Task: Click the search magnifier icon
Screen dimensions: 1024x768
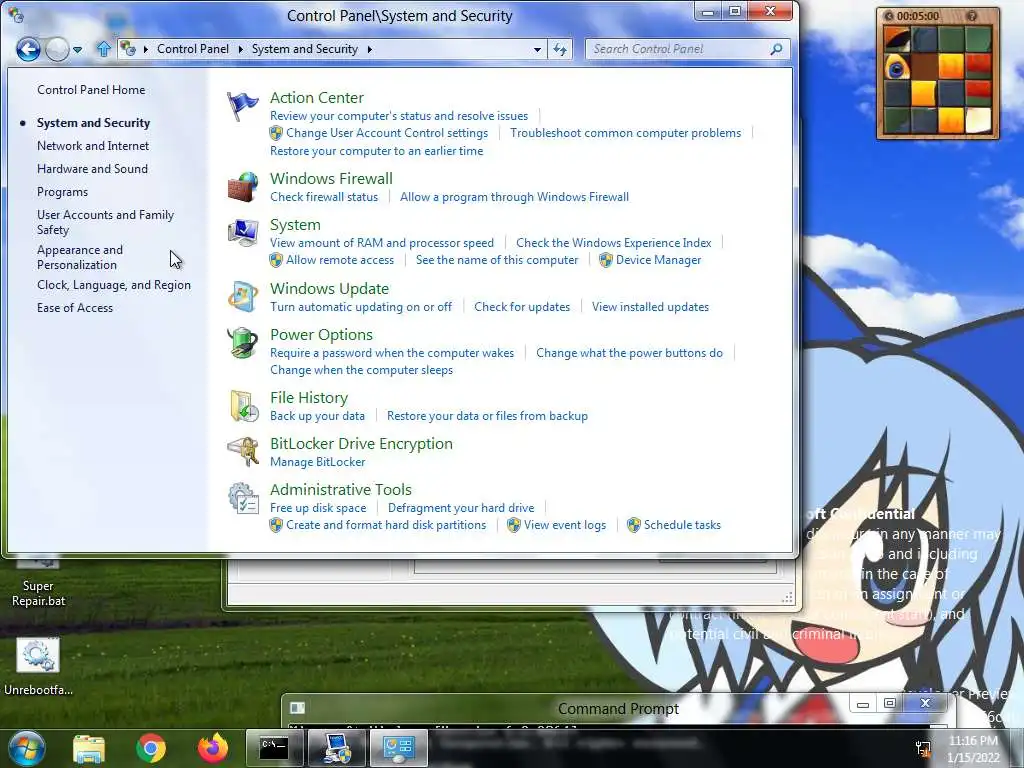Action: point(776,49)
